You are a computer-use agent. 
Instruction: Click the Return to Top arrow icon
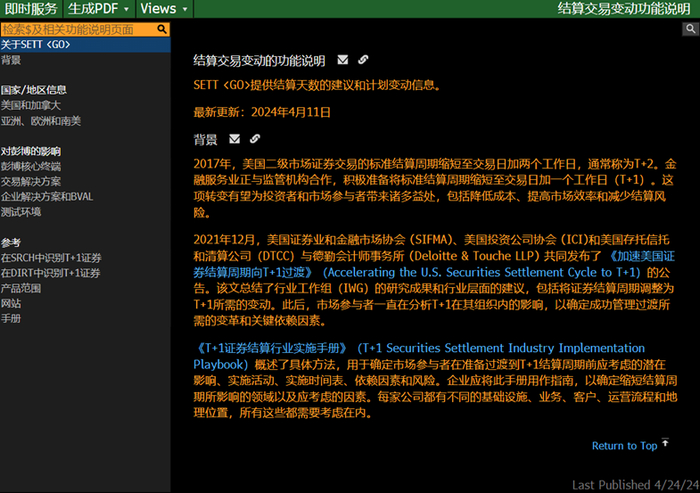[x=665, y=443]
